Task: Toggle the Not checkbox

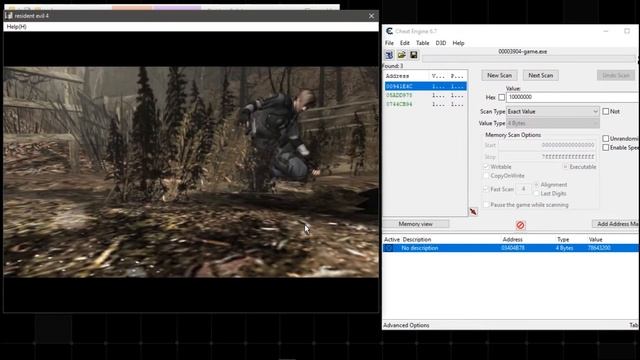Action: pos(606,111)
